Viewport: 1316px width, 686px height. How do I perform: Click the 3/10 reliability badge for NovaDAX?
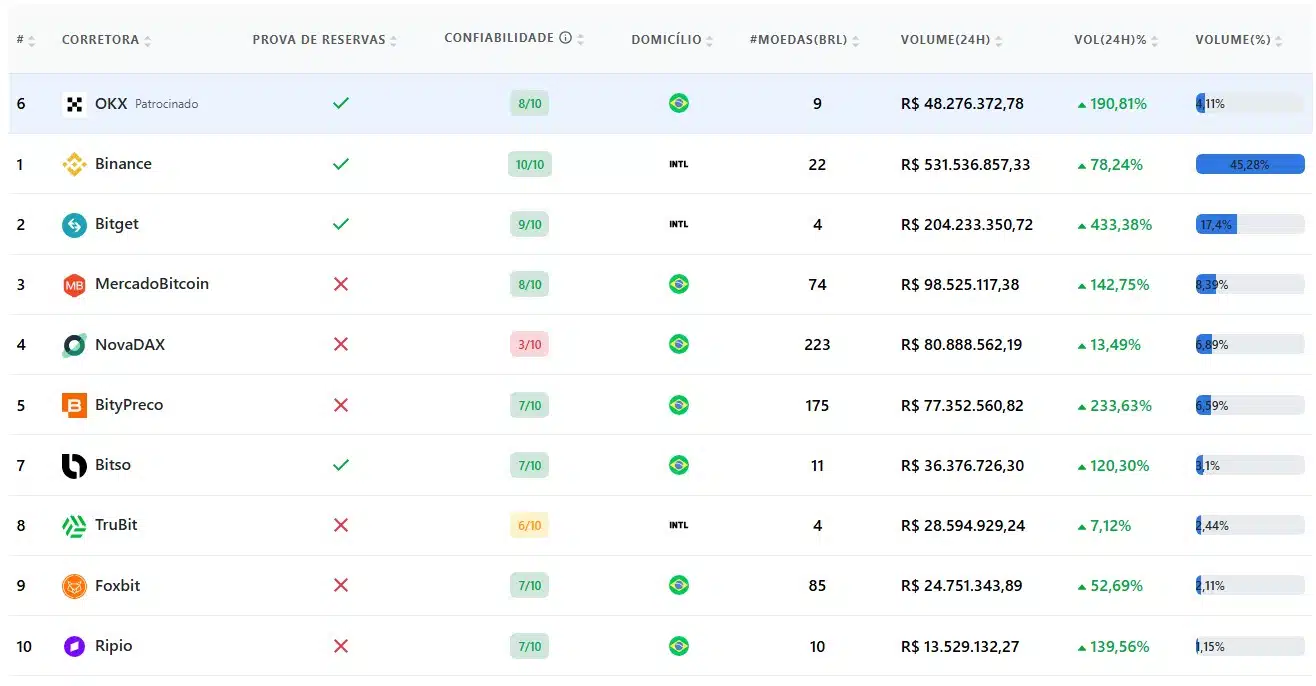tap(530, 344)
